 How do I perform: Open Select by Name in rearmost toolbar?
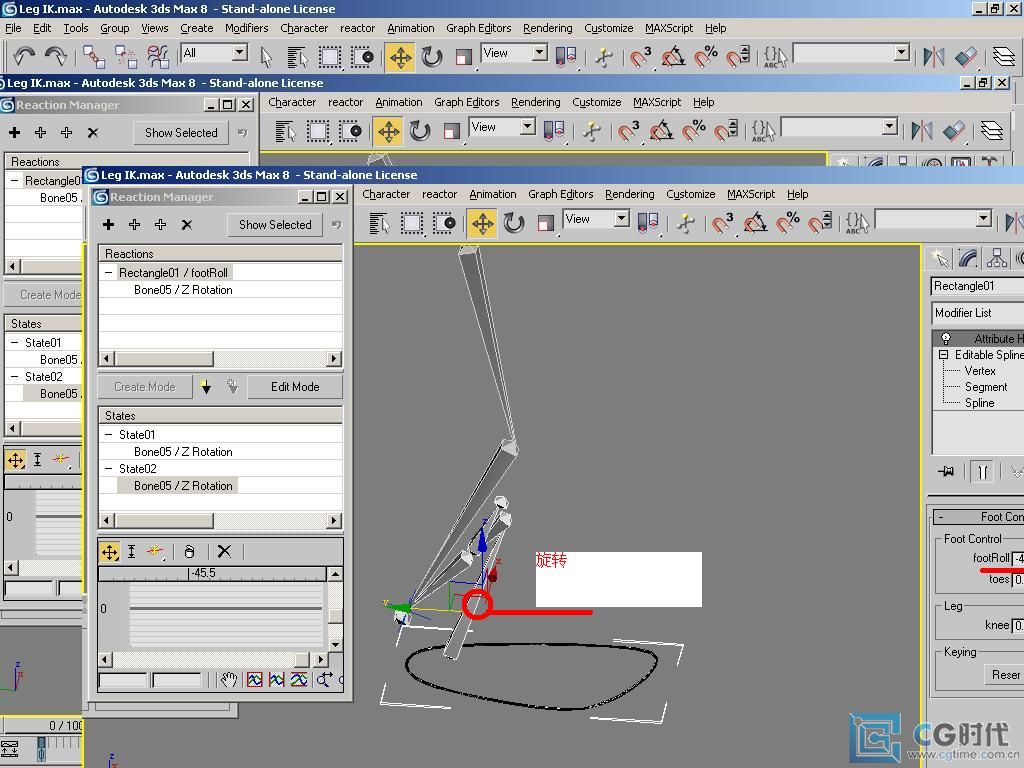point(298,57)
